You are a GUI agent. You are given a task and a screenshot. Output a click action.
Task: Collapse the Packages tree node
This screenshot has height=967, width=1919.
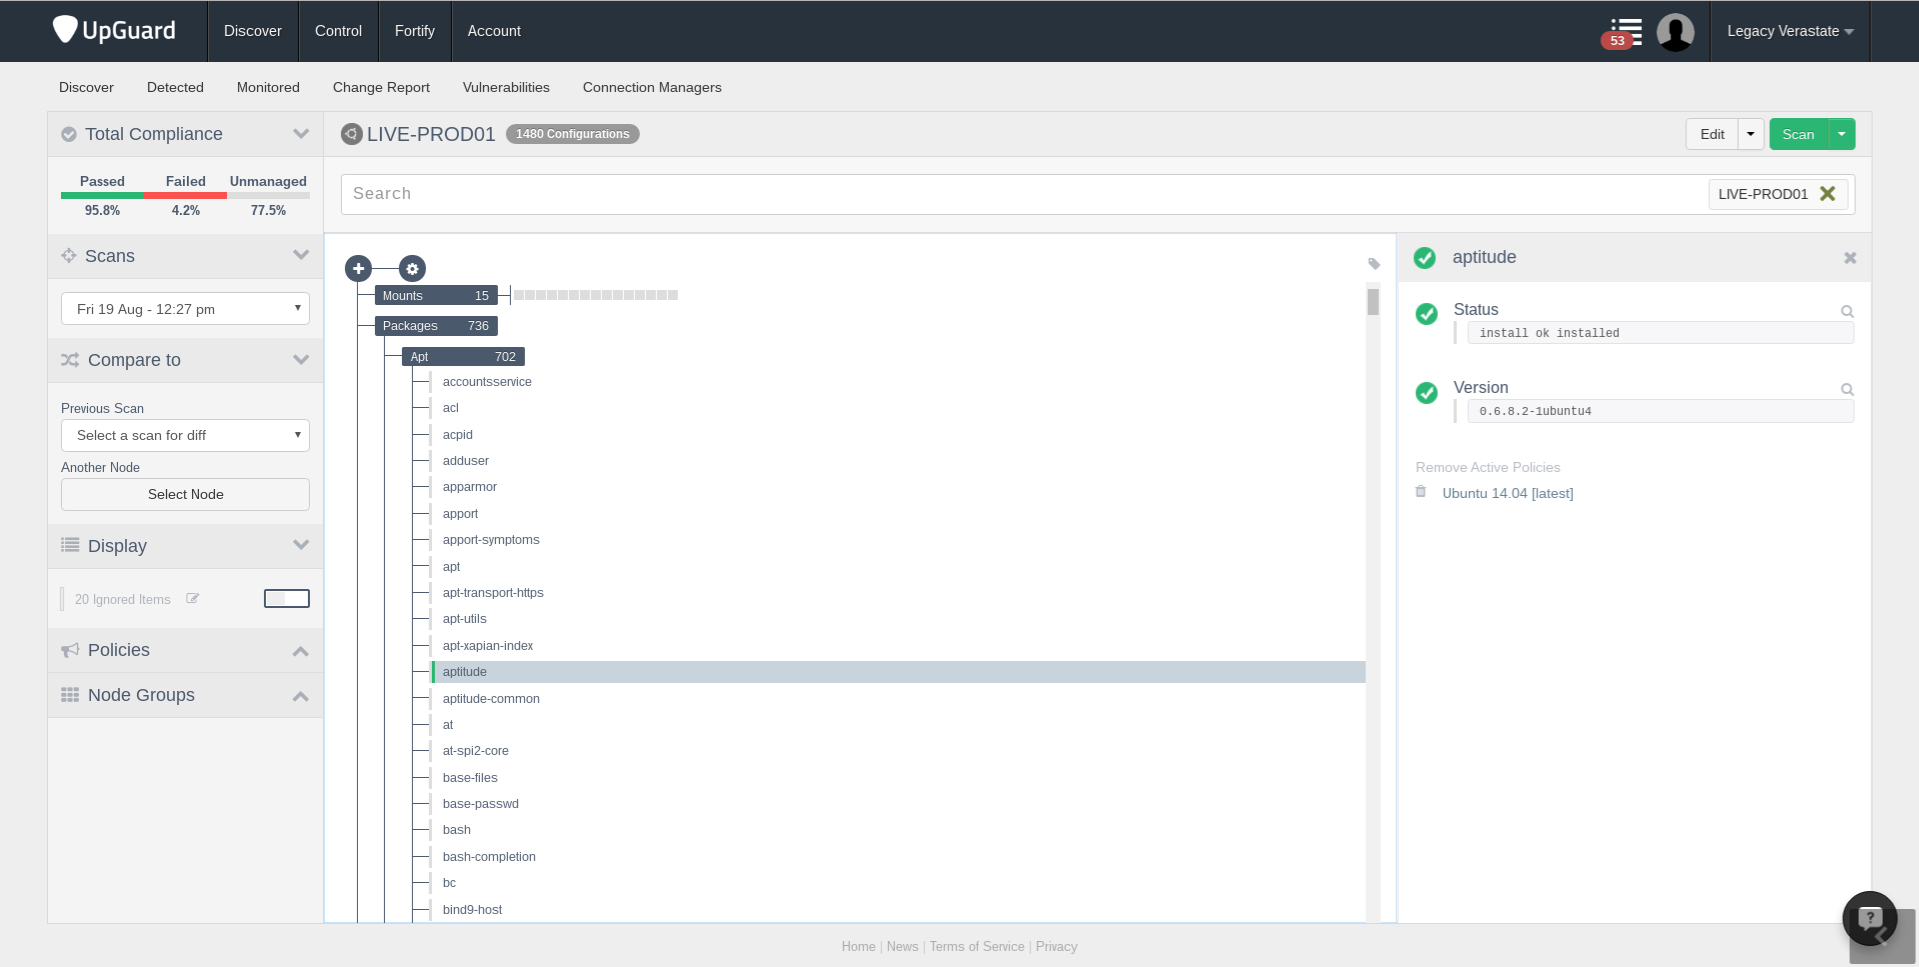[x=436, y=326]
